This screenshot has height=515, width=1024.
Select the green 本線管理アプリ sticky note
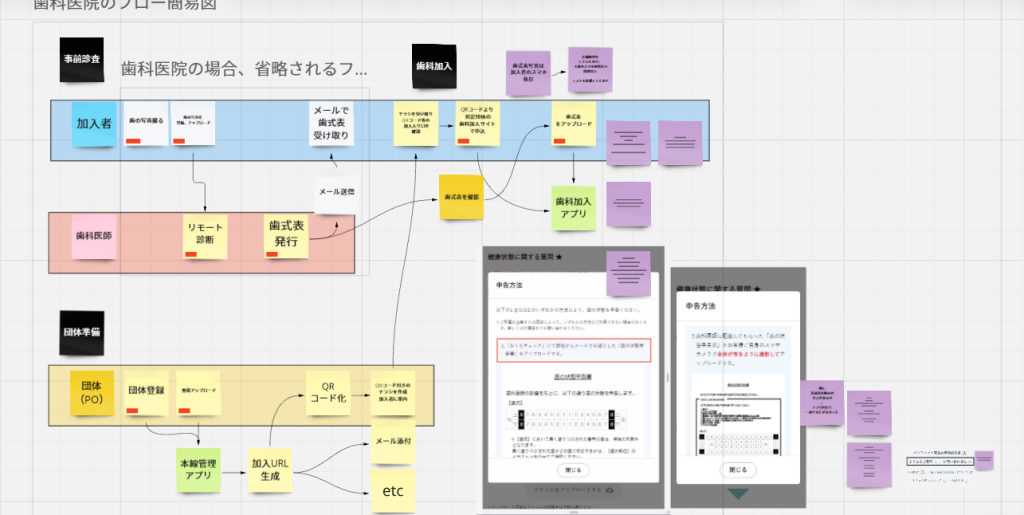tap(199, 469)
